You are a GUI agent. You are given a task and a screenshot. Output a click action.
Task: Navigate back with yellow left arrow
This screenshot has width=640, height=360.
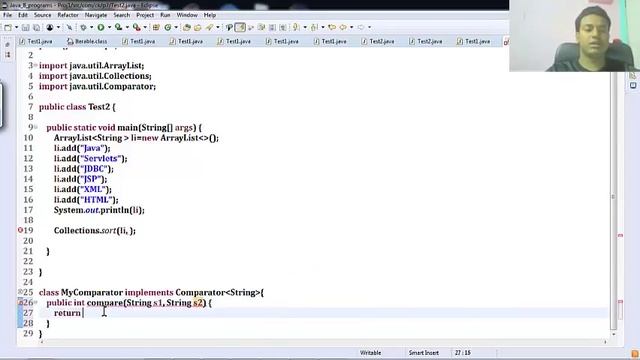(343, 27)
